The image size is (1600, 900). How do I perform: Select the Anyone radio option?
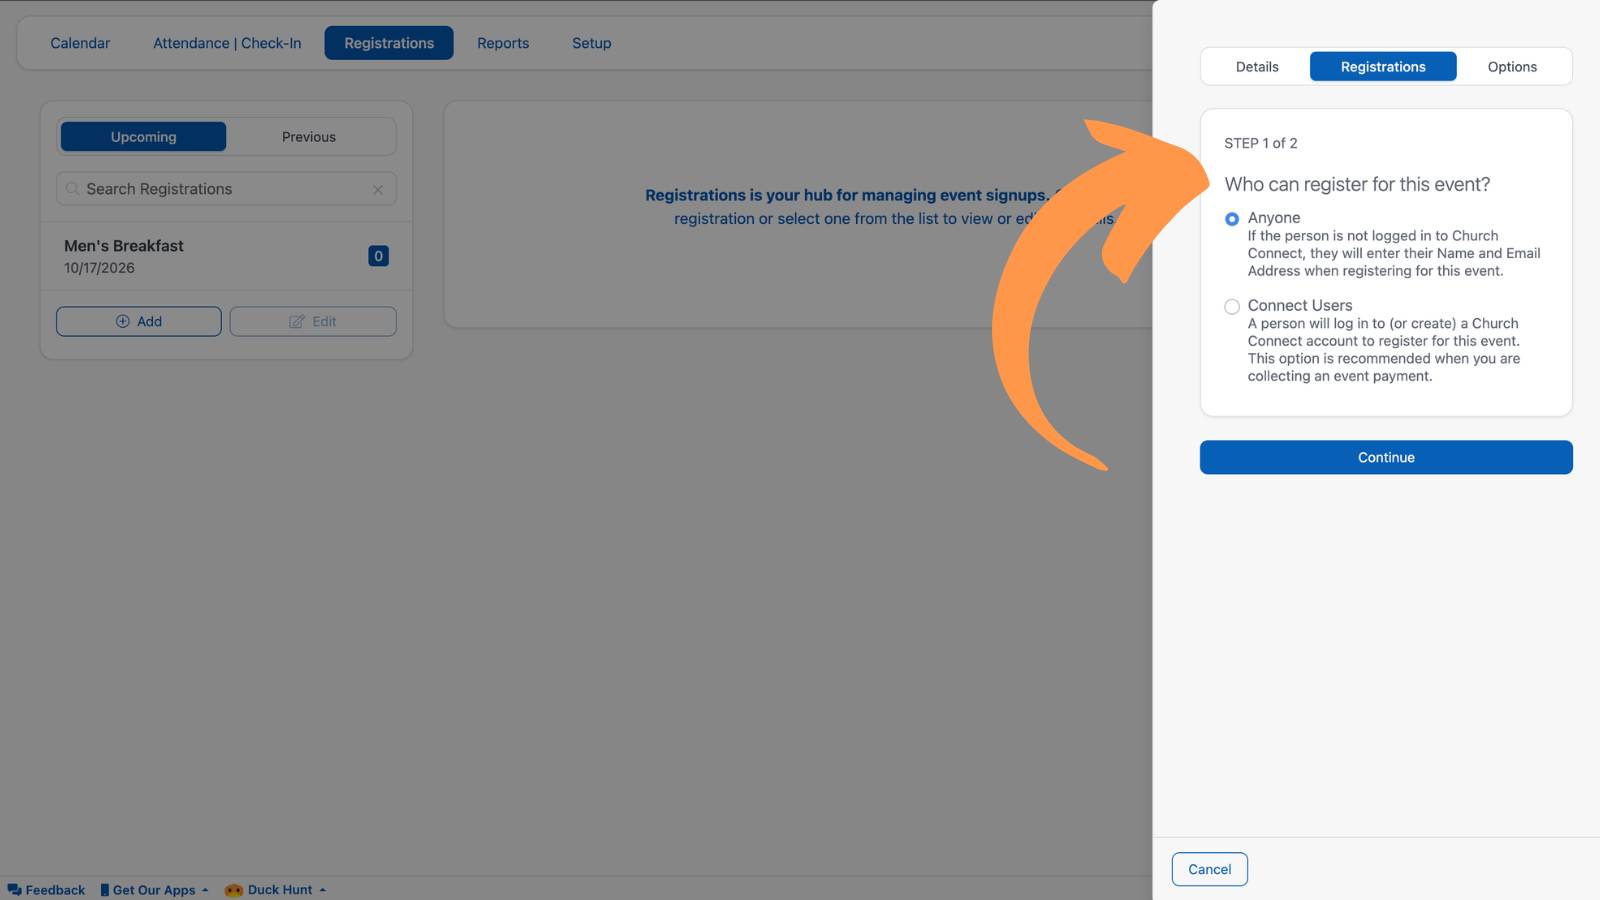point(1232,219)
